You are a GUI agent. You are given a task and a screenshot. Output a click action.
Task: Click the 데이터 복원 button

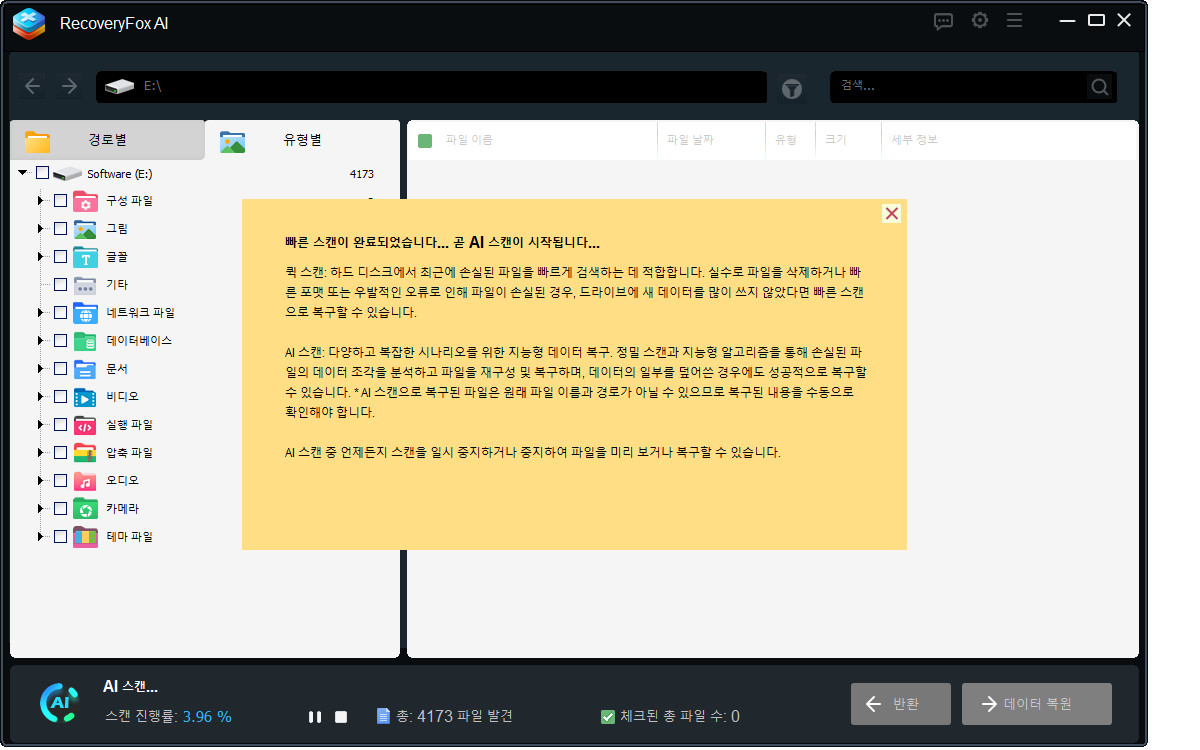(1037, 703)
